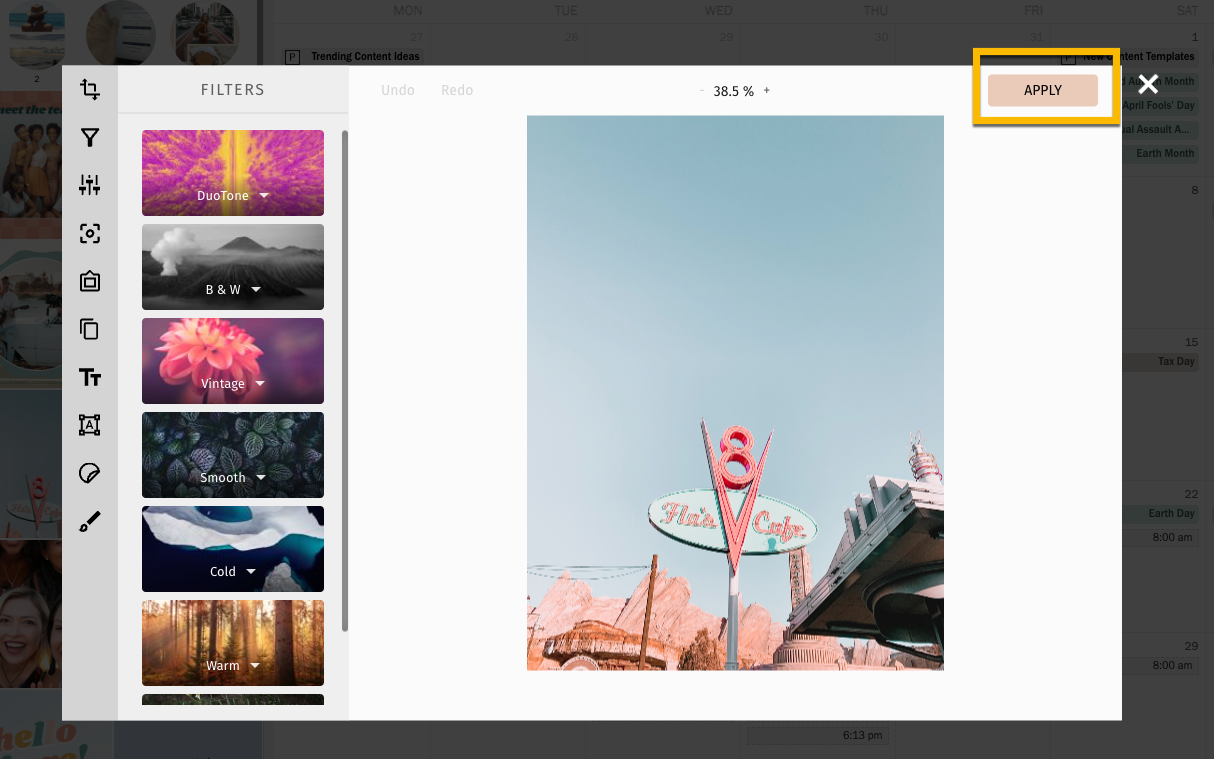1214x759 pixels.
Task: Expand the Smooth filter dropdown arrow
Action: tap(261, 478)
